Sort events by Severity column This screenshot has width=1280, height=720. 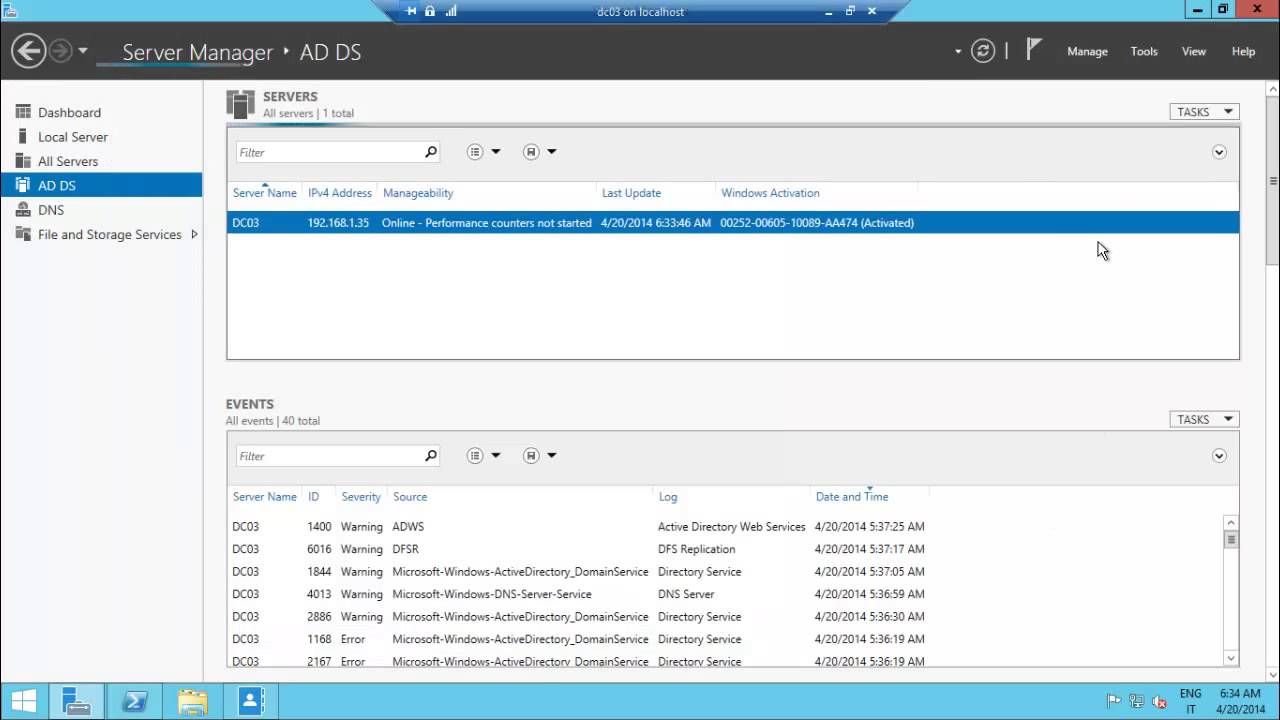point(361,497)
